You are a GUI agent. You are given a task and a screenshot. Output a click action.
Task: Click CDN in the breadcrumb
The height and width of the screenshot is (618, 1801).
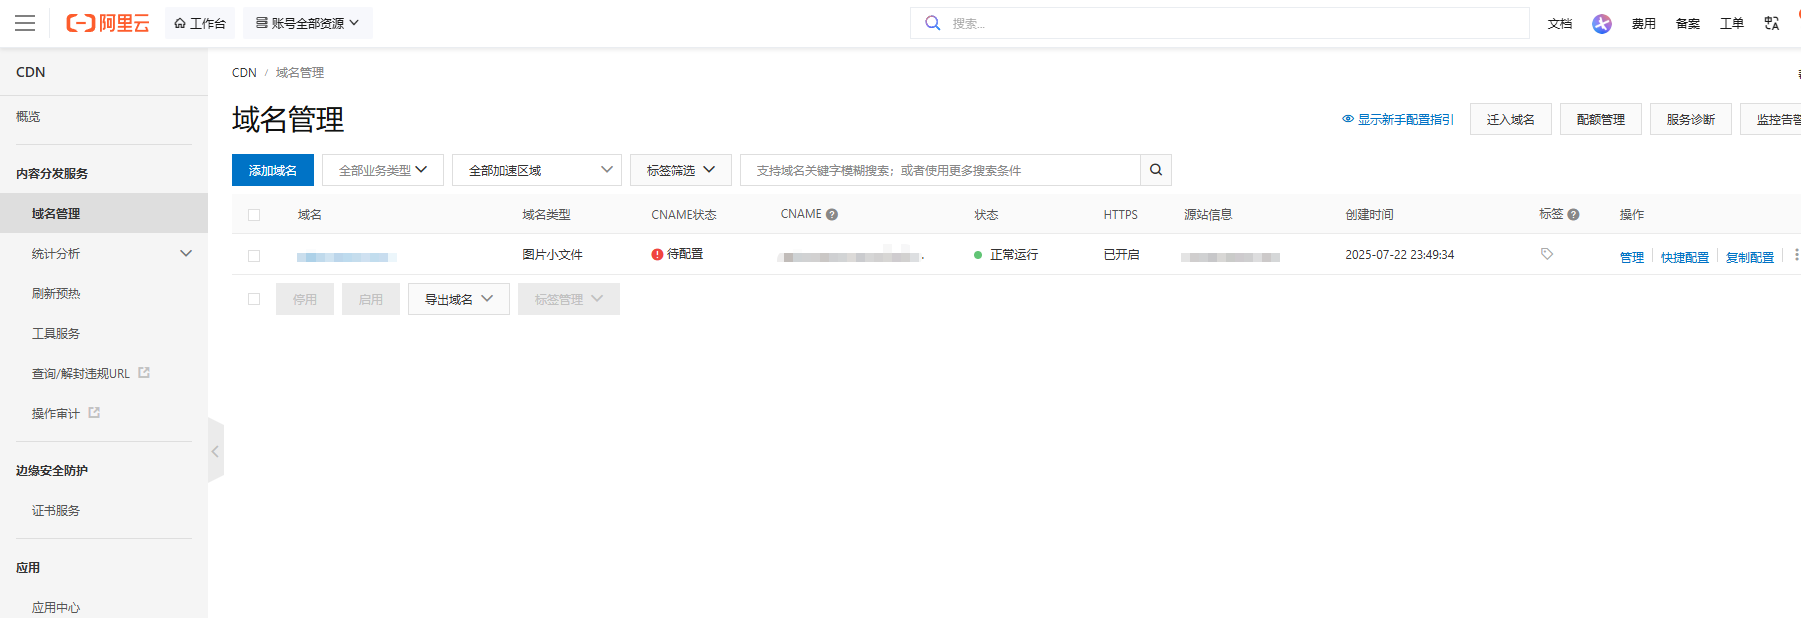pos(244,73)
